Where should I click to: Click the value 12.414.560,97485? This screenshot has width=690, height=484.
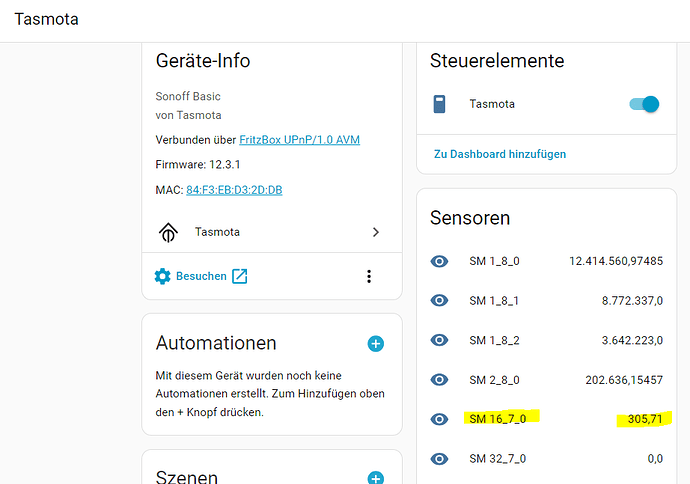pos(616,261)
